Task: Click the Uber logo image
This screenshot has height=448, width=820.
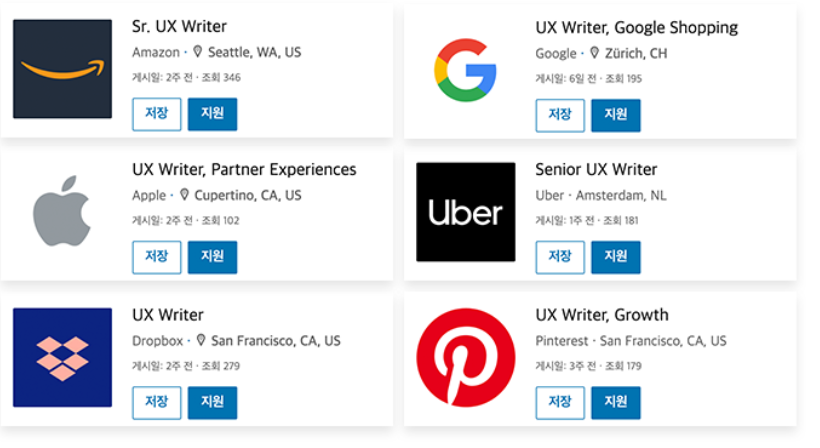Action: pyautogui.click(x=465, y=212)
